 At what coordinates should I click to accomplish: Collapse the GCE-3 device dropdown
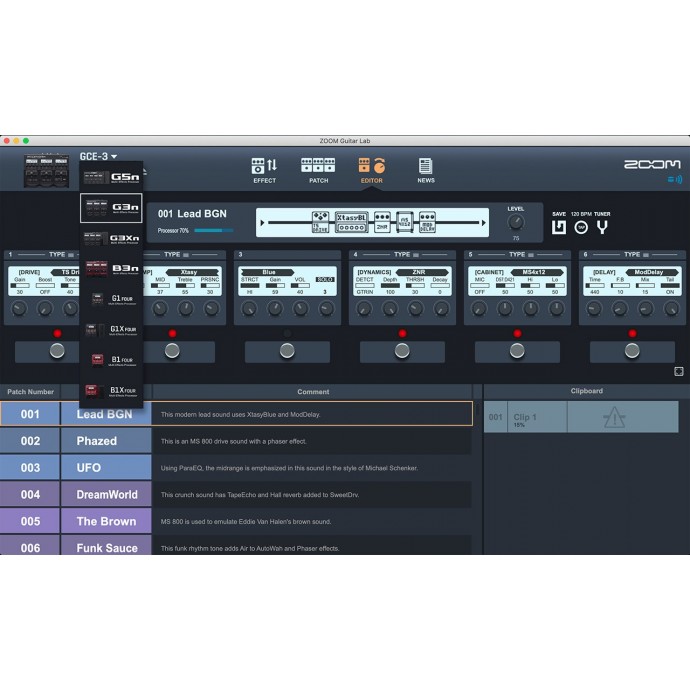[99, 156]
